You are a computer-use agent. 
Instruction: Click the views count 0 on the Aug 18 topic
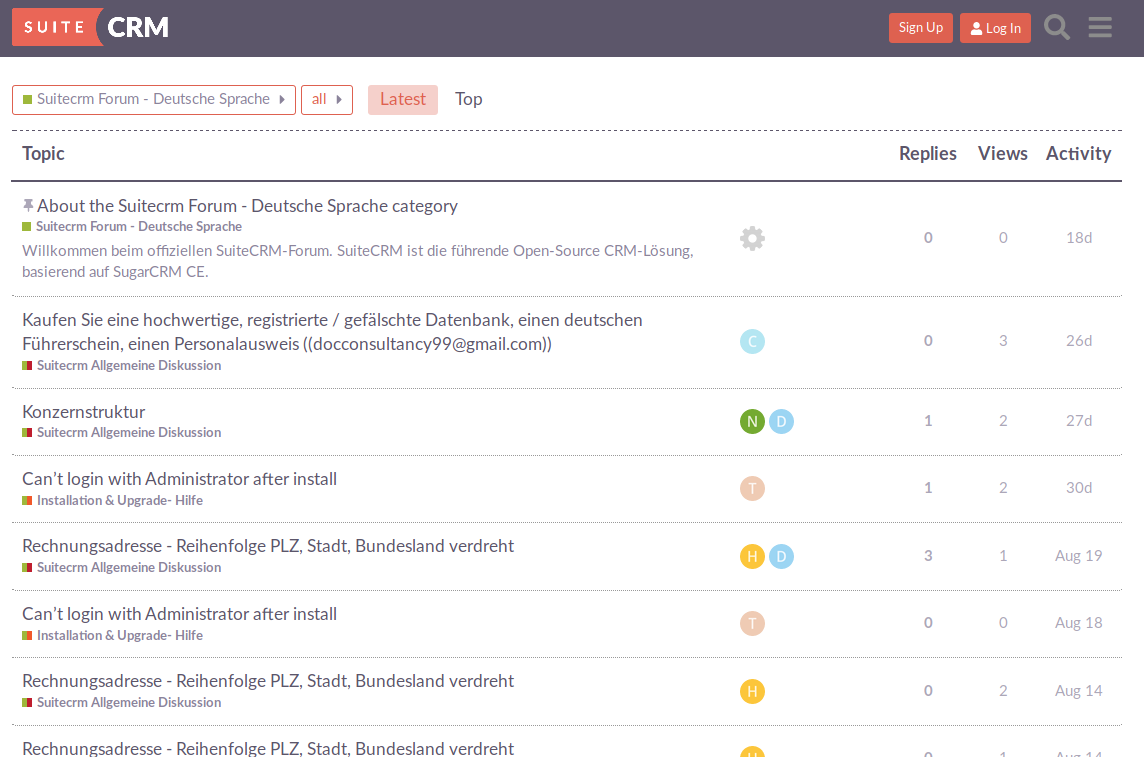[x=1003, y=623]
